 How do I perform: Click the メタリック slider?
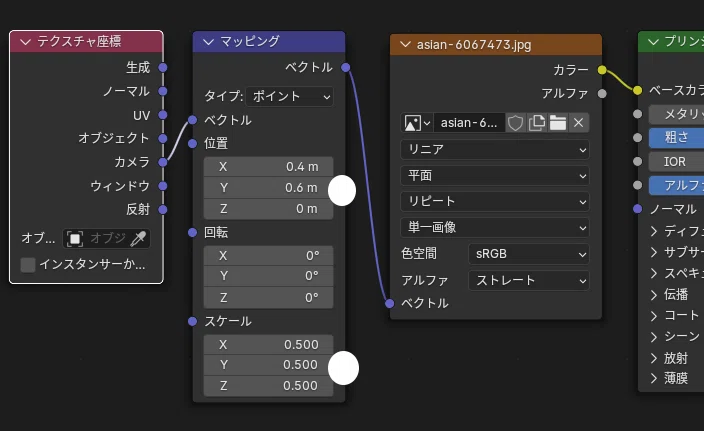(676, 114)
